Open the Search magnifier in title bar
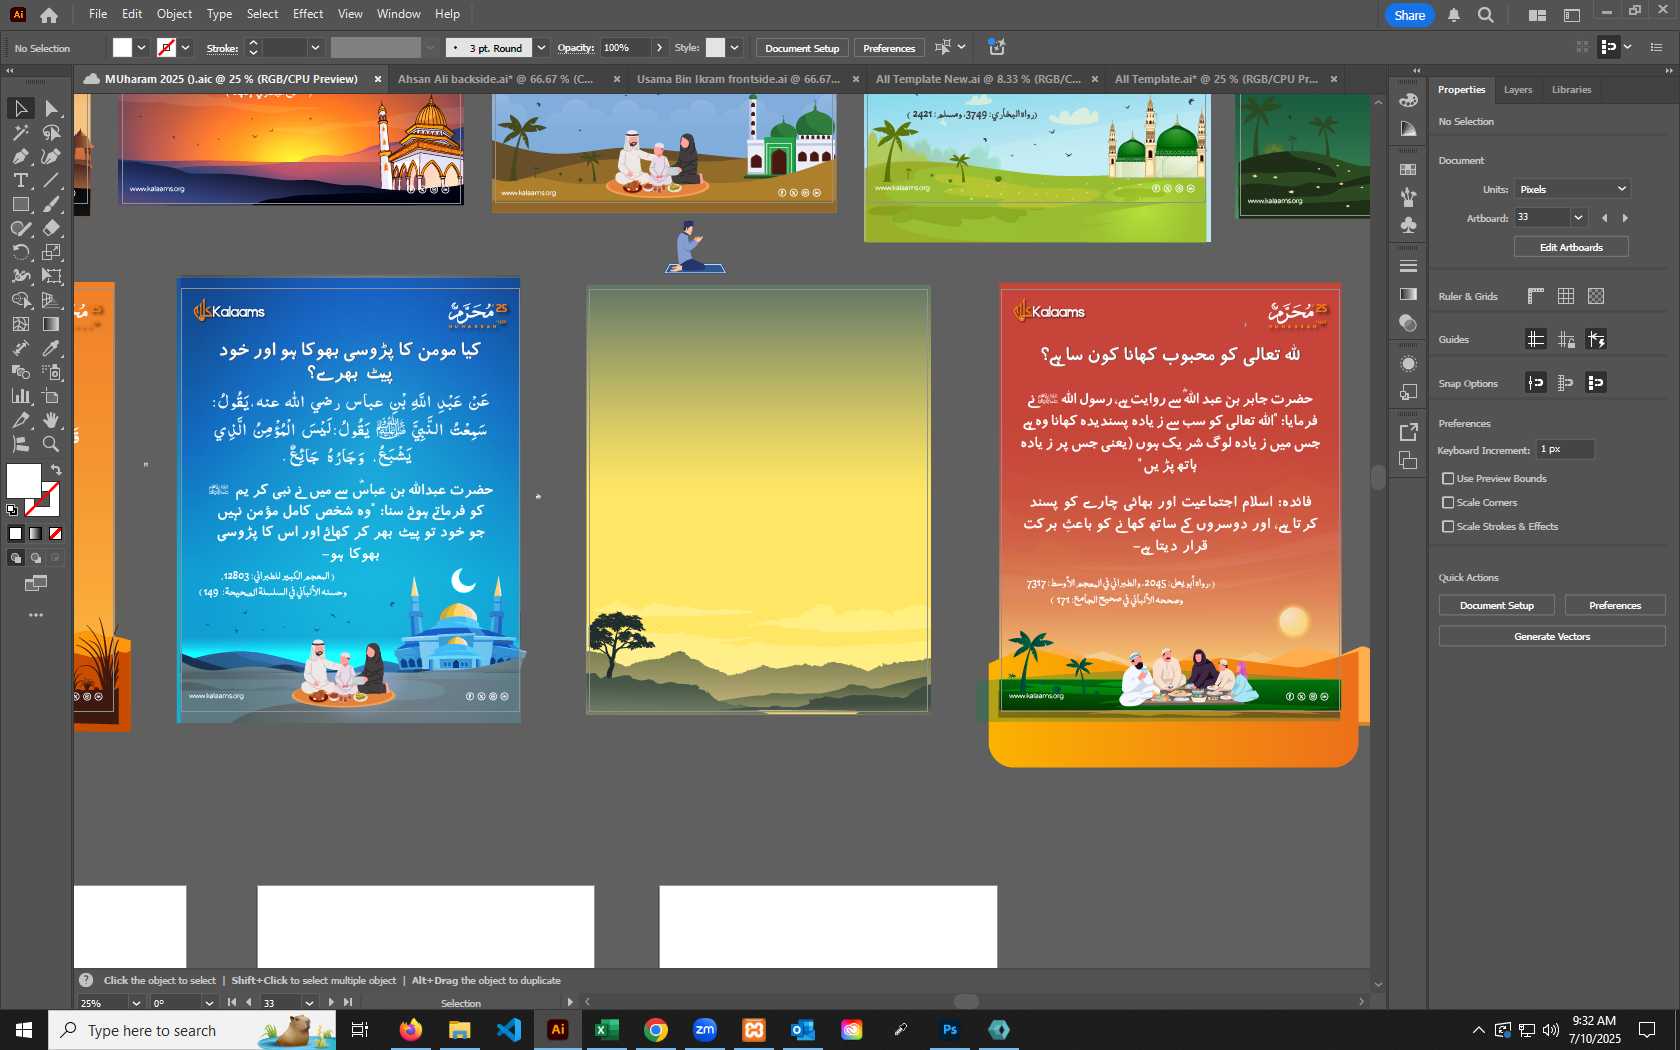The image size is (1680, 1050). (1486, 15)
